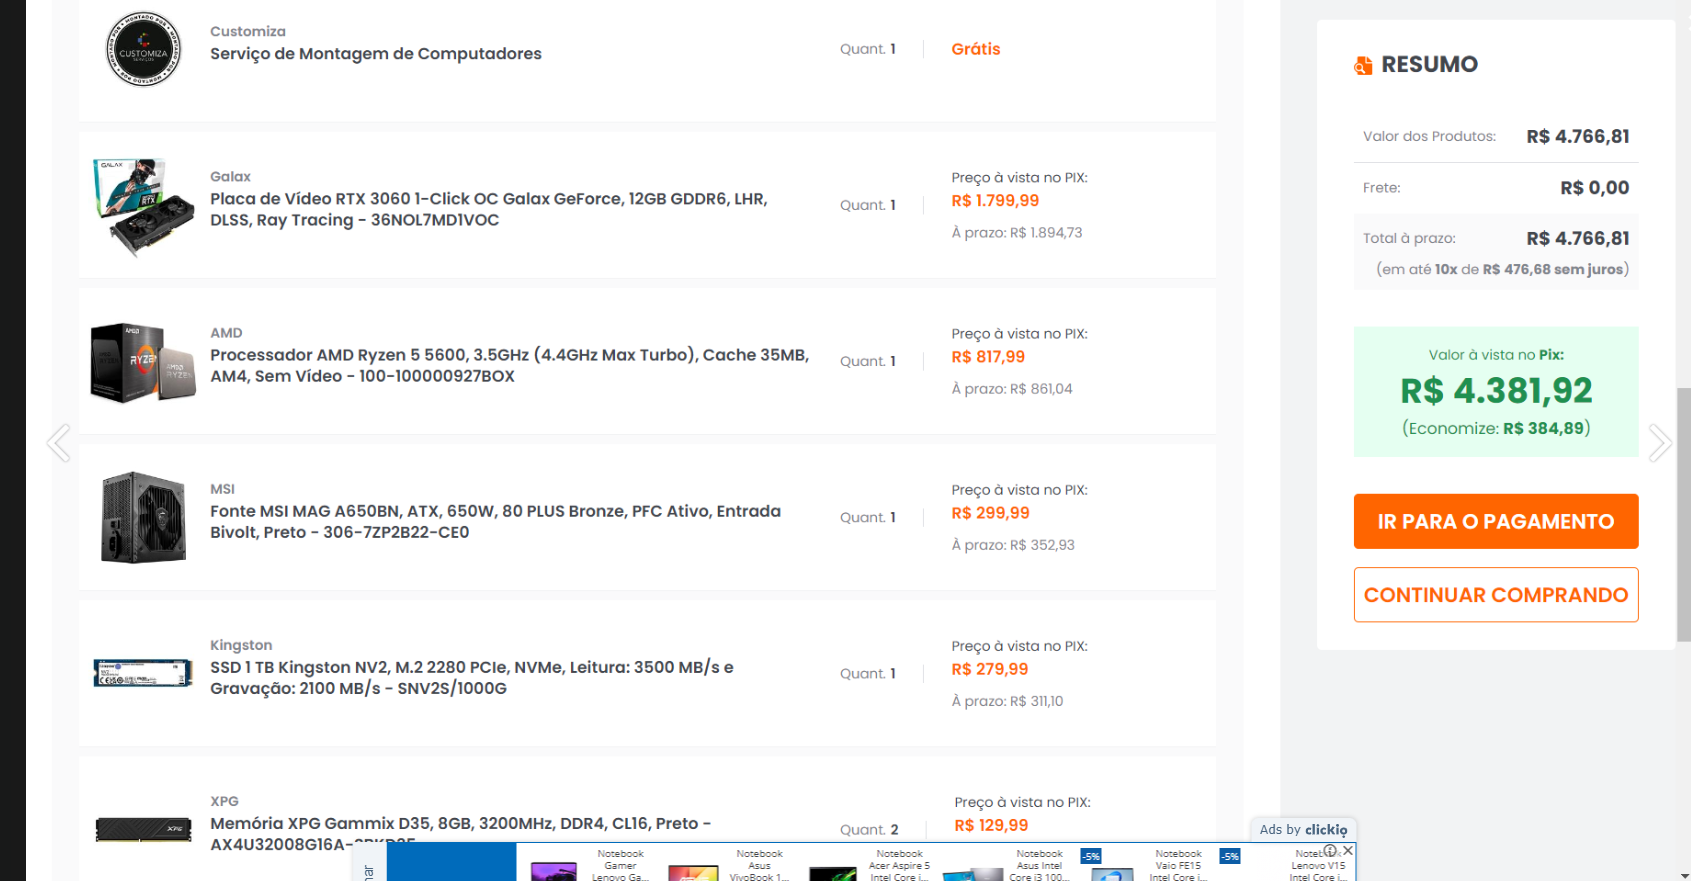Image resolution: width=1691 pixels, height=881 pixels.
Task: Open the Notebook Gamer Lenovo ad
Action: pos(620,865)
